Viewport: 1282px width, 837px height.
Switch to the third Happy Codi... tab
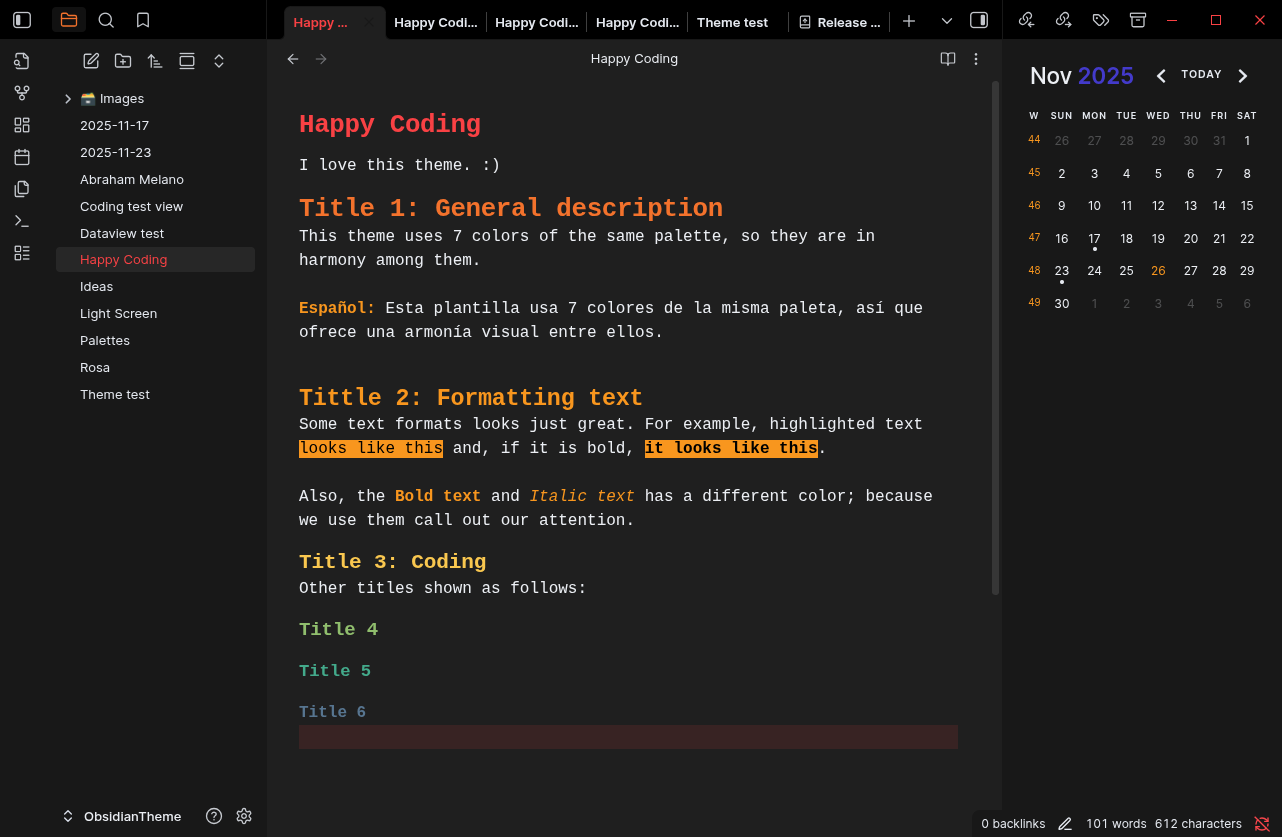pos(536,22)
